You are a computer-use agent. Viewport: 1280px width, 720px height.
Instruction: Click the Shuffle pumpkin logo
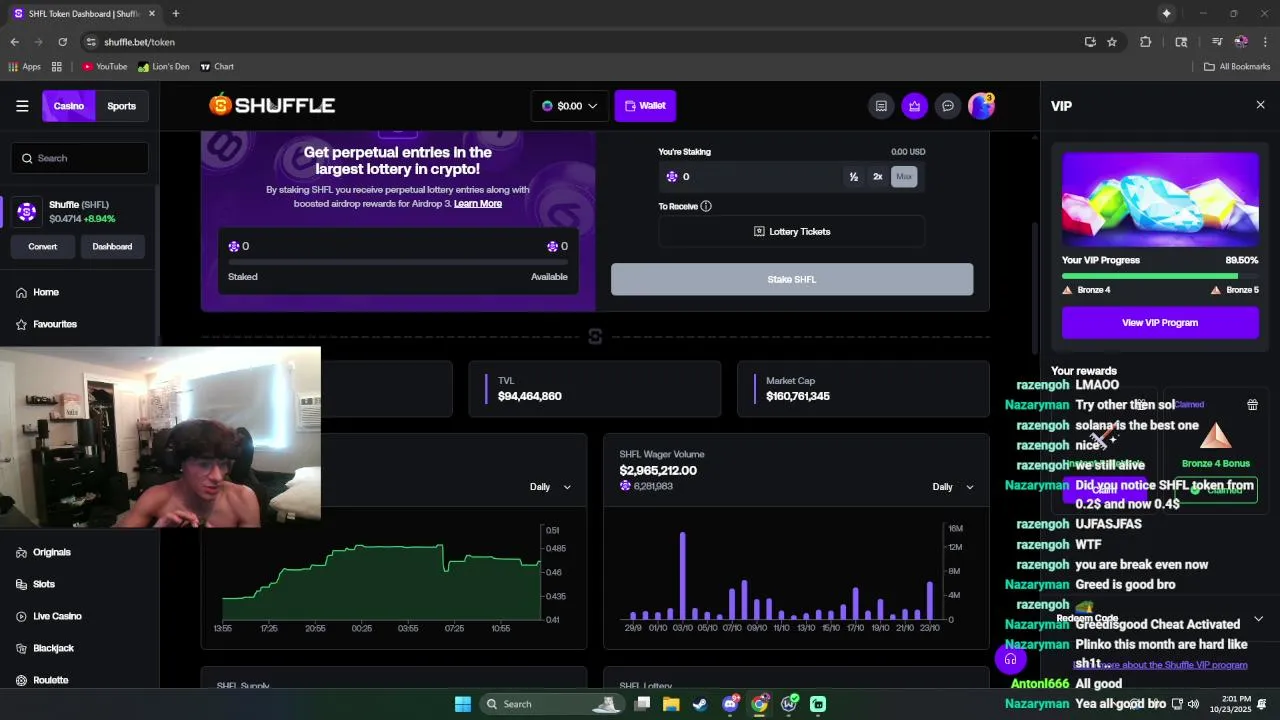coord(272,105)
